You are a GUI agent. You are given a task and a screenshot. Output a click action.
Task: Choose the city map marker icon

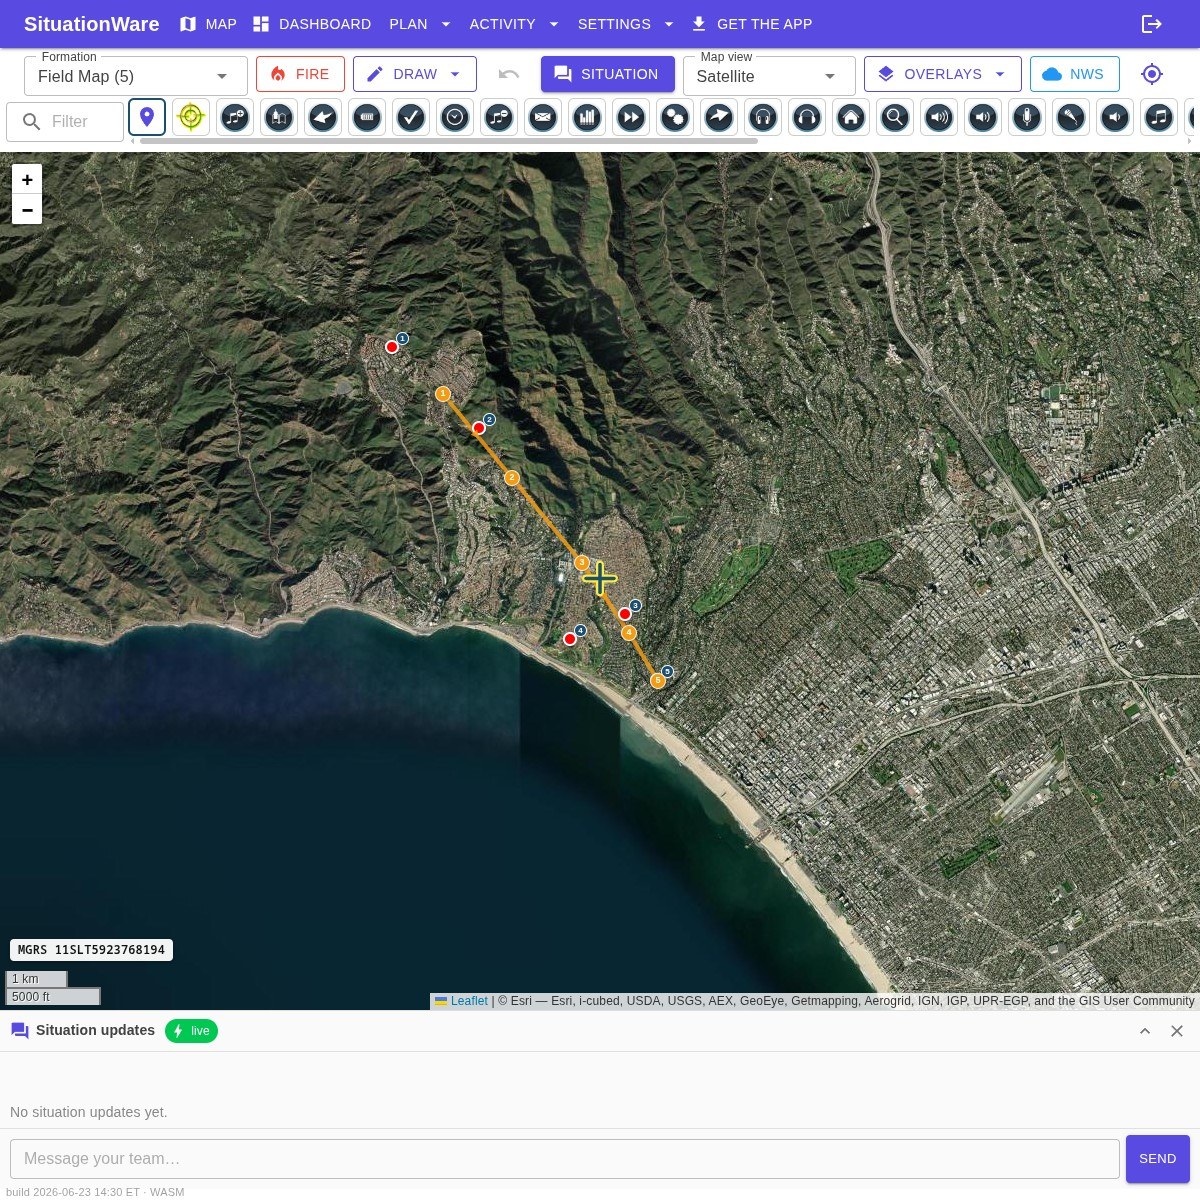[x=279, y=117]
